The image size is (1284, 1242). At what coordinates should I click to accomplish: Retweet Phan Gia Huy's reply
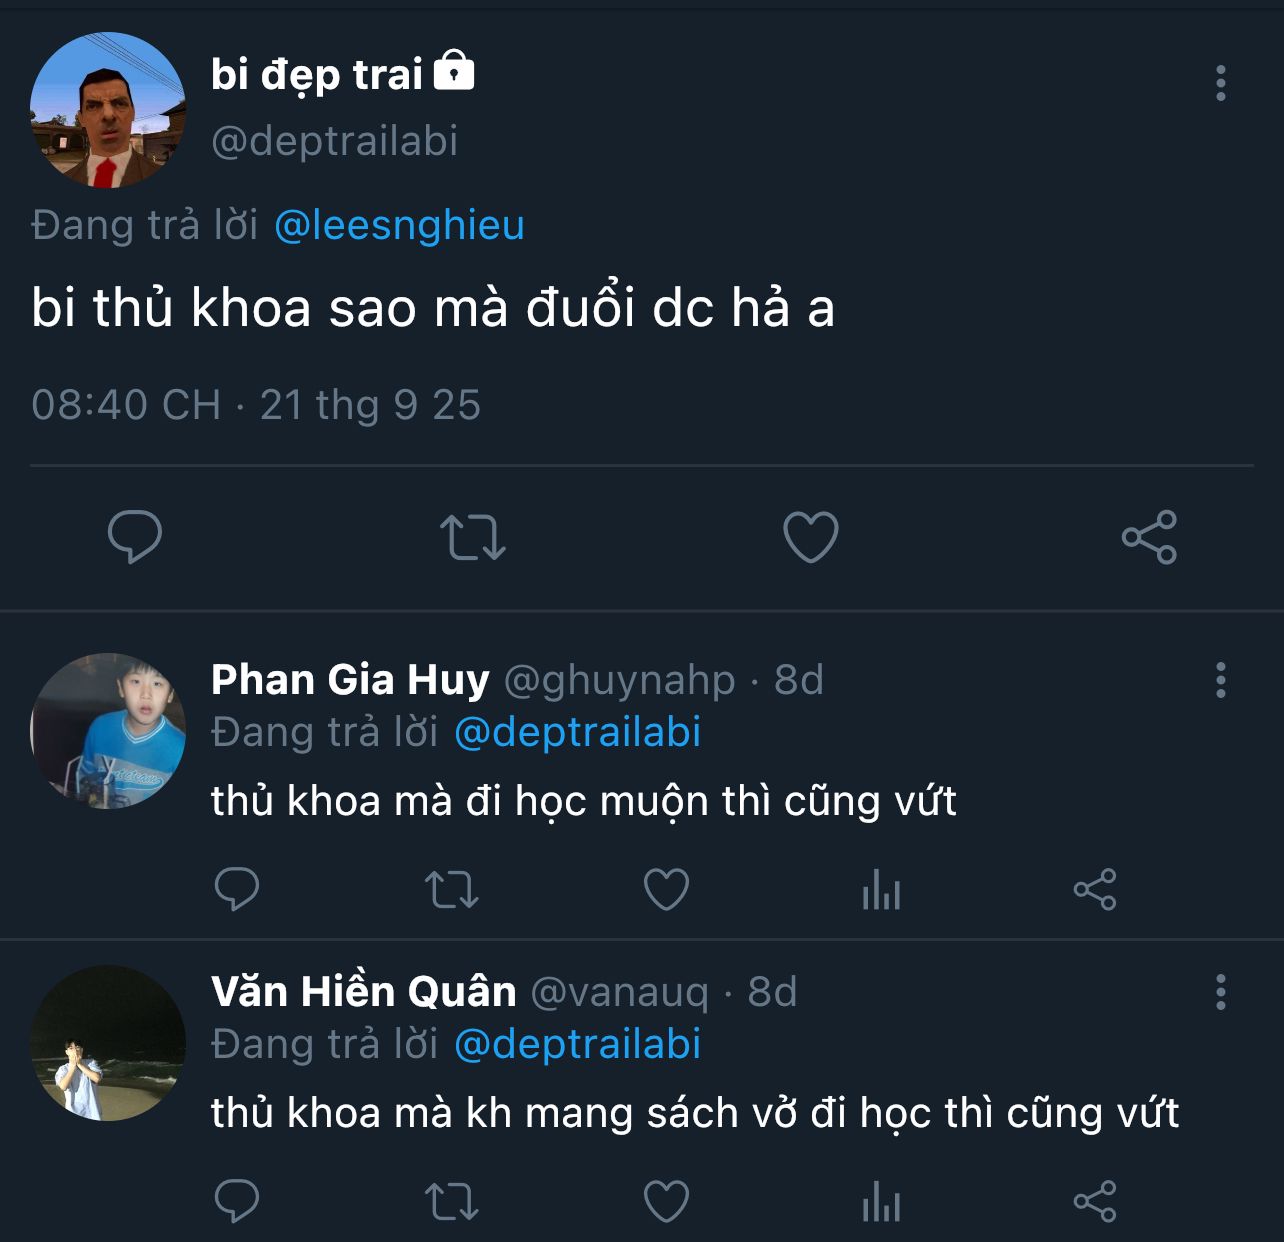click(x=452, y=889)
